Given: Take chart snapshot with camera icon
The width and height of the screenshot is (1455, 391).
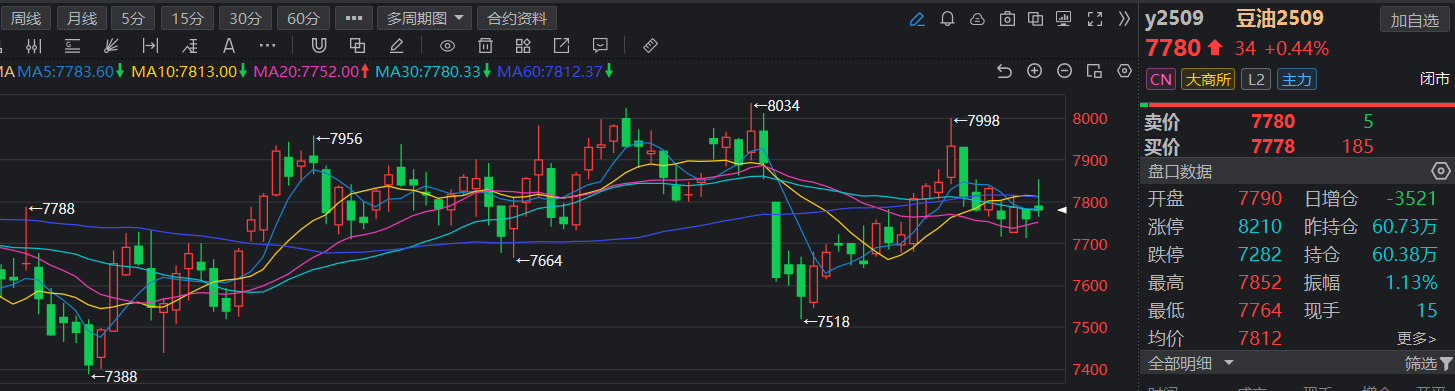Looking at the screenshot, I should (1007, 18).
